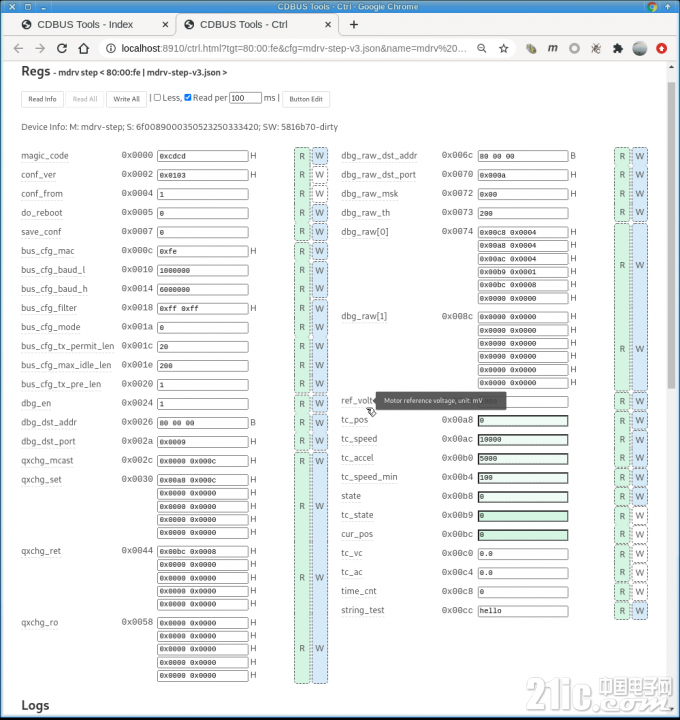Click R for the dbg_raw[0] block
This screenshot has height=720, width=680.
(x=622, y=265)
